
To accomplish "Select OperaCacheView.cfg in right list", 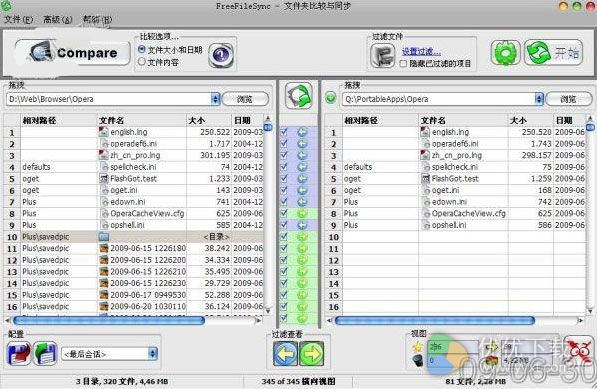I will point(469,214).
